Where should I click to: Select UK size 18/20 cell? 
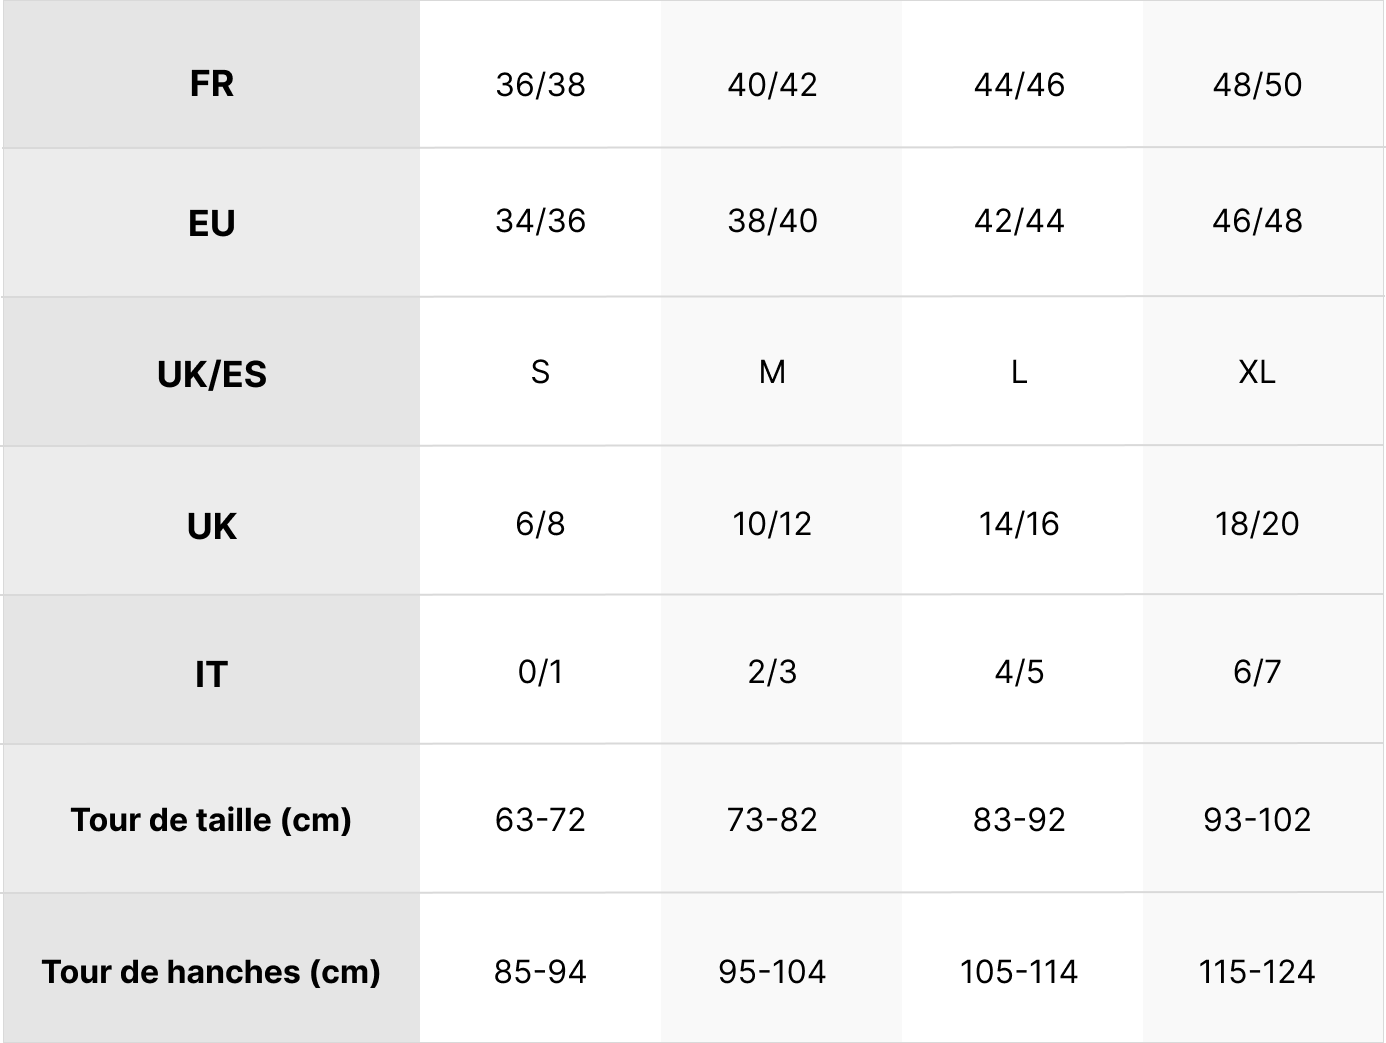tap(1257, 524)
